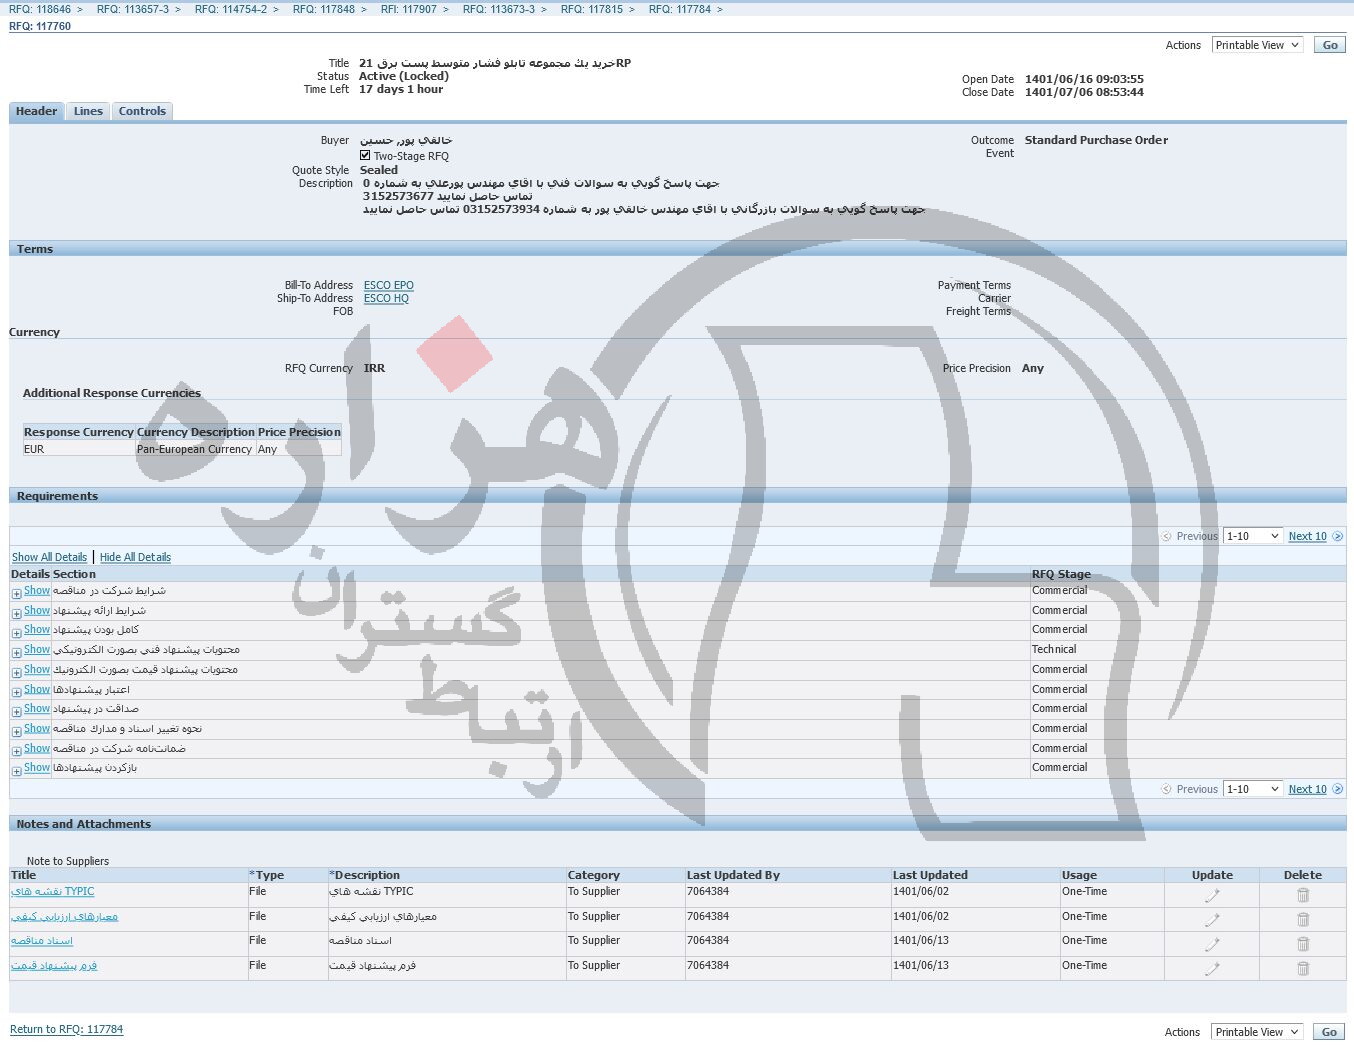This screenshot has height=1049, width=1354.
Task: Click Show link for نحوه تغيير اسناد row
Action: (x=37, y=729)
